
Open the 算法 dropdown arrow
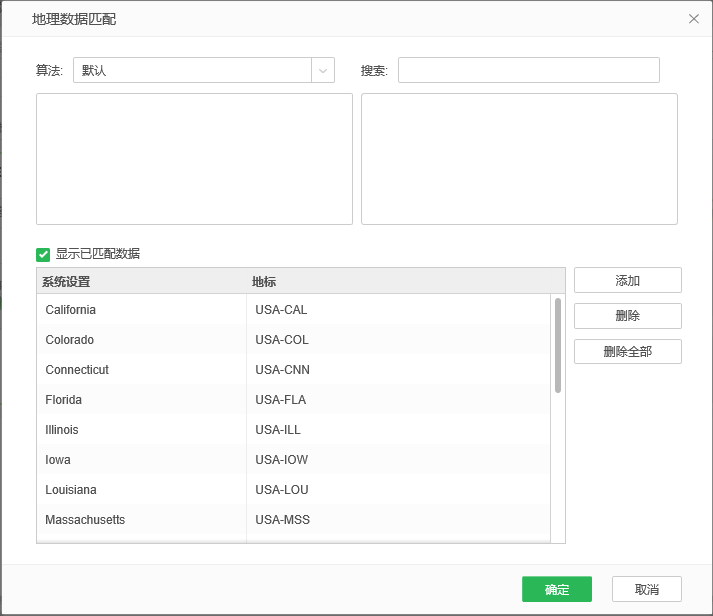(x=323, y=70)
